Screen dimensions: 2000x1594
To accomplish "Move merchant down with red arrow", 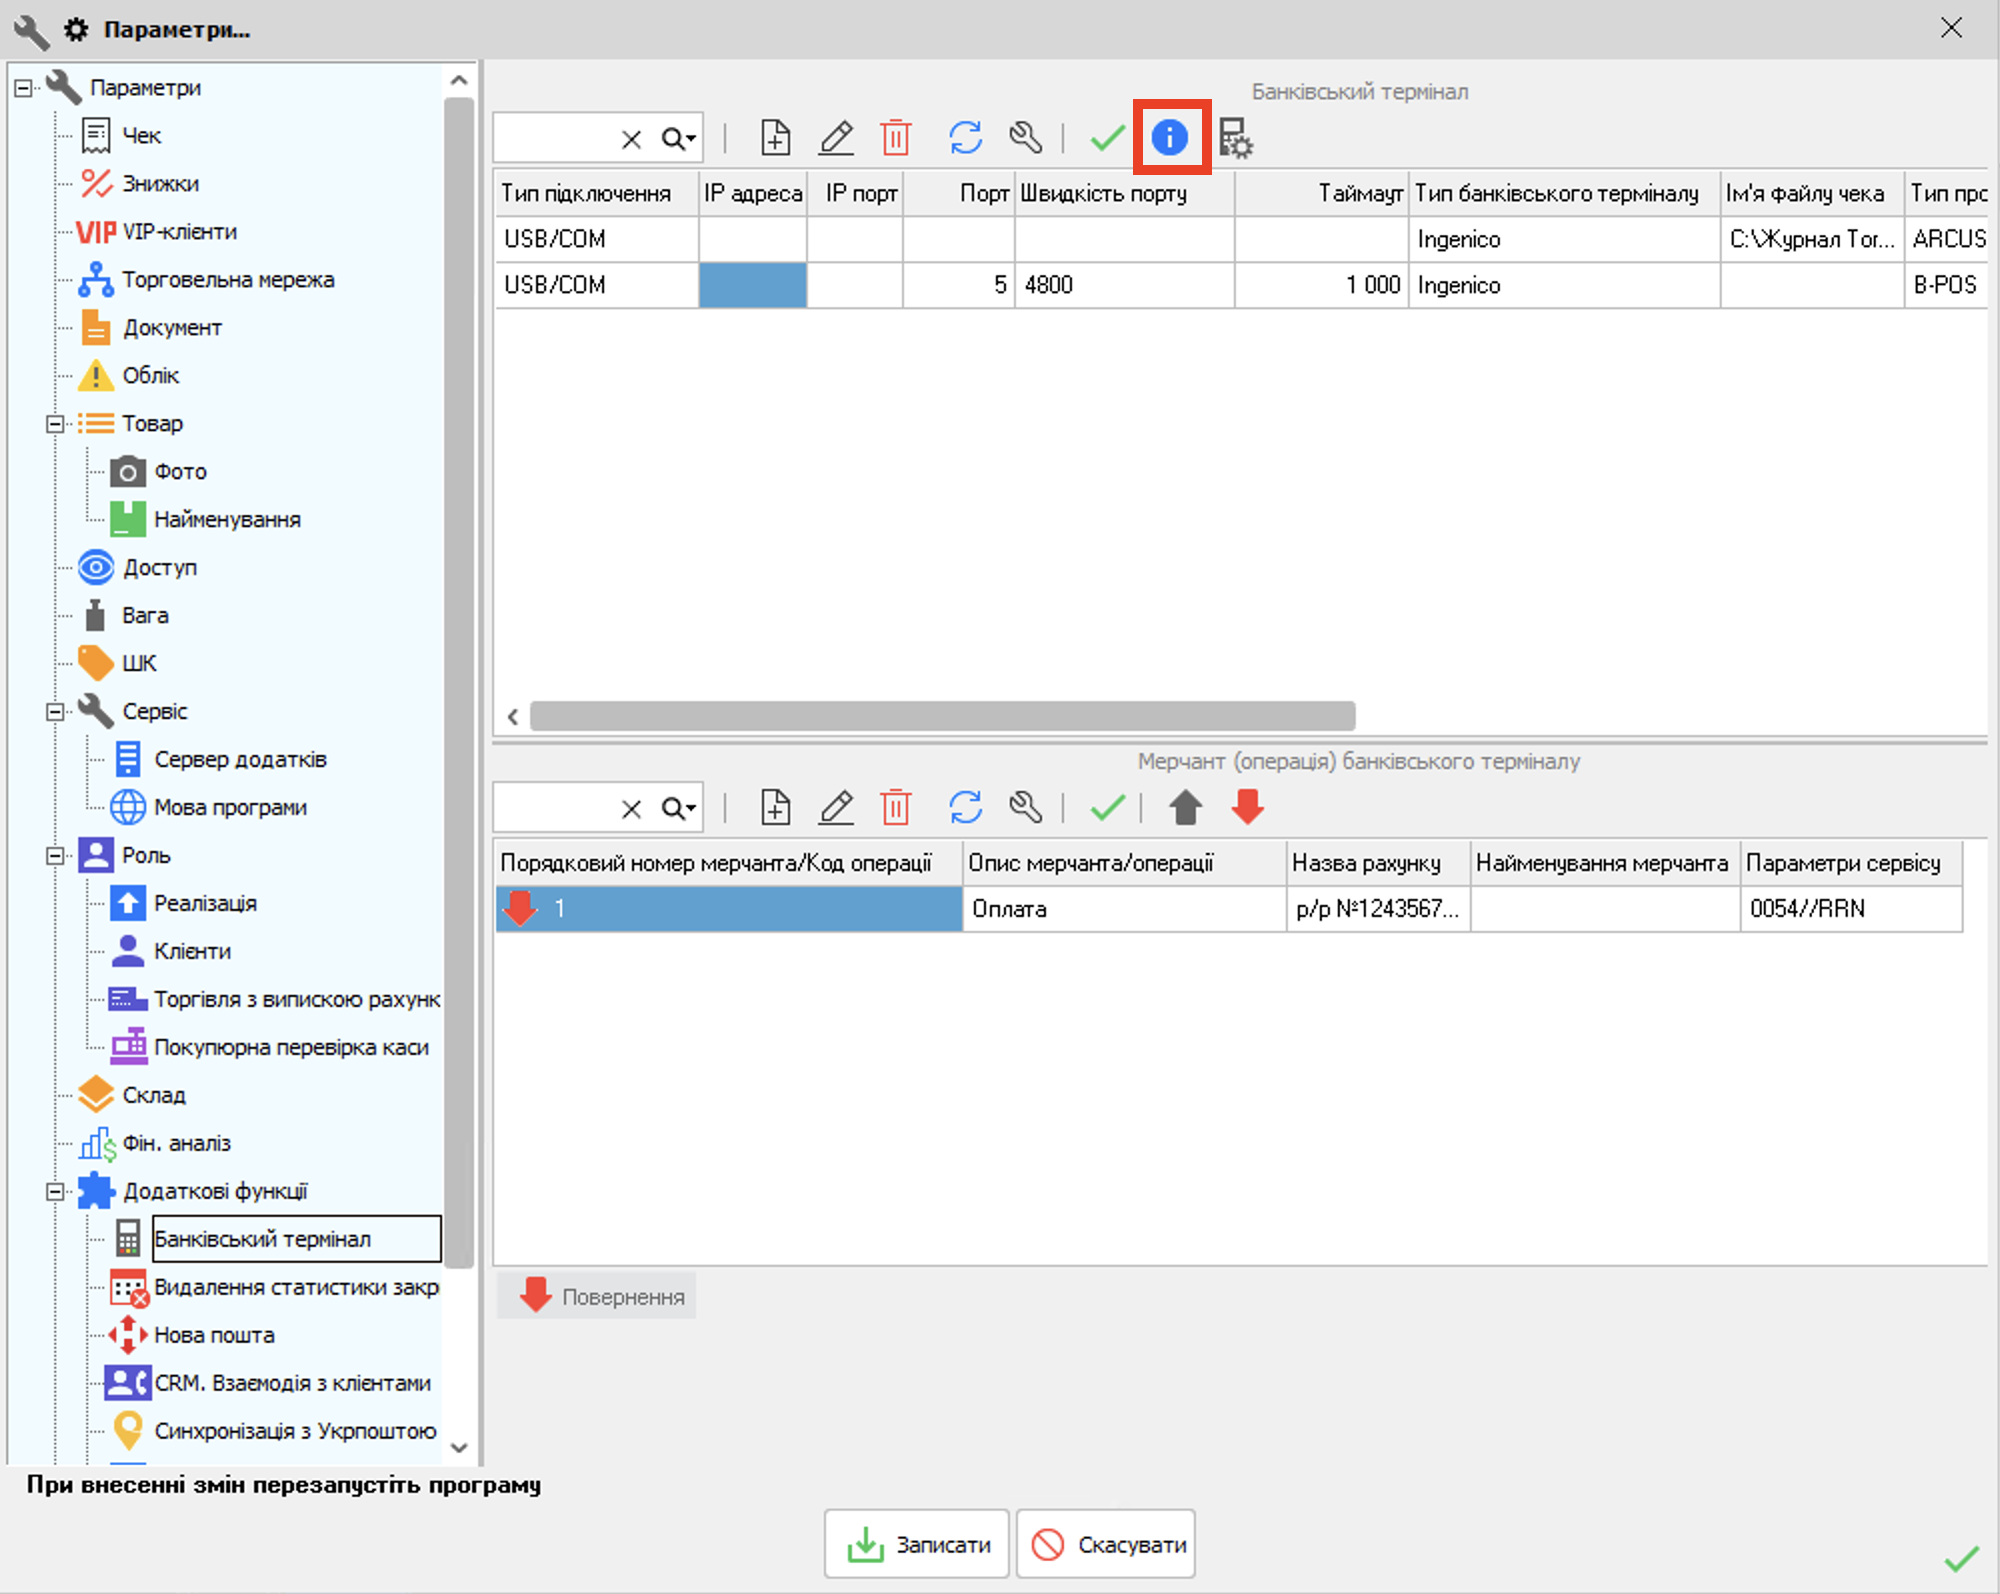I will pyautogui.click(x=1247, y=807).
